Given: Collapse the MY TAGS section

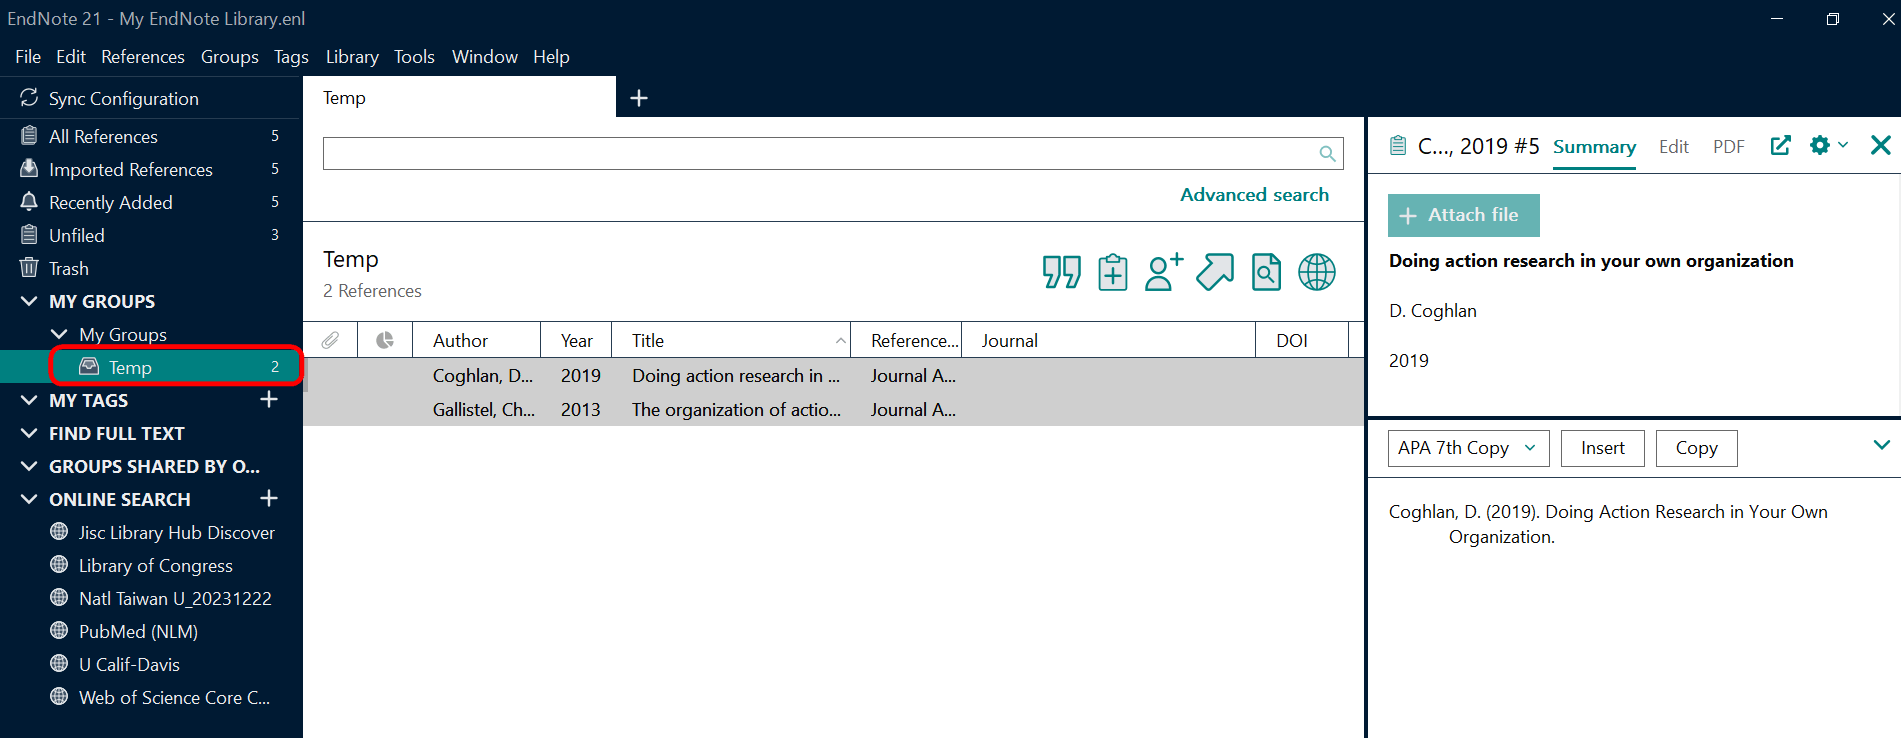Looking at the screenshot, I should (x=29, y=400).
